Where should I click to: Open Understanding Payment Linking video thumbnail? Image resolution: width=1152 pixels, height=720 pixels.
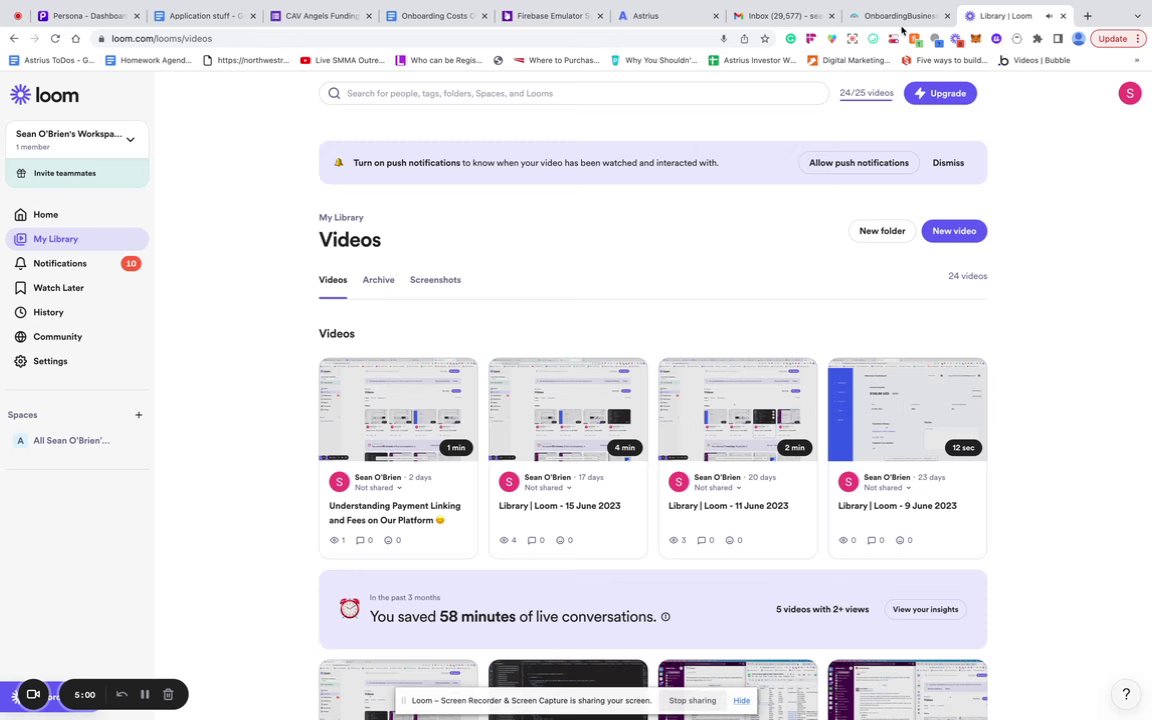398,409
